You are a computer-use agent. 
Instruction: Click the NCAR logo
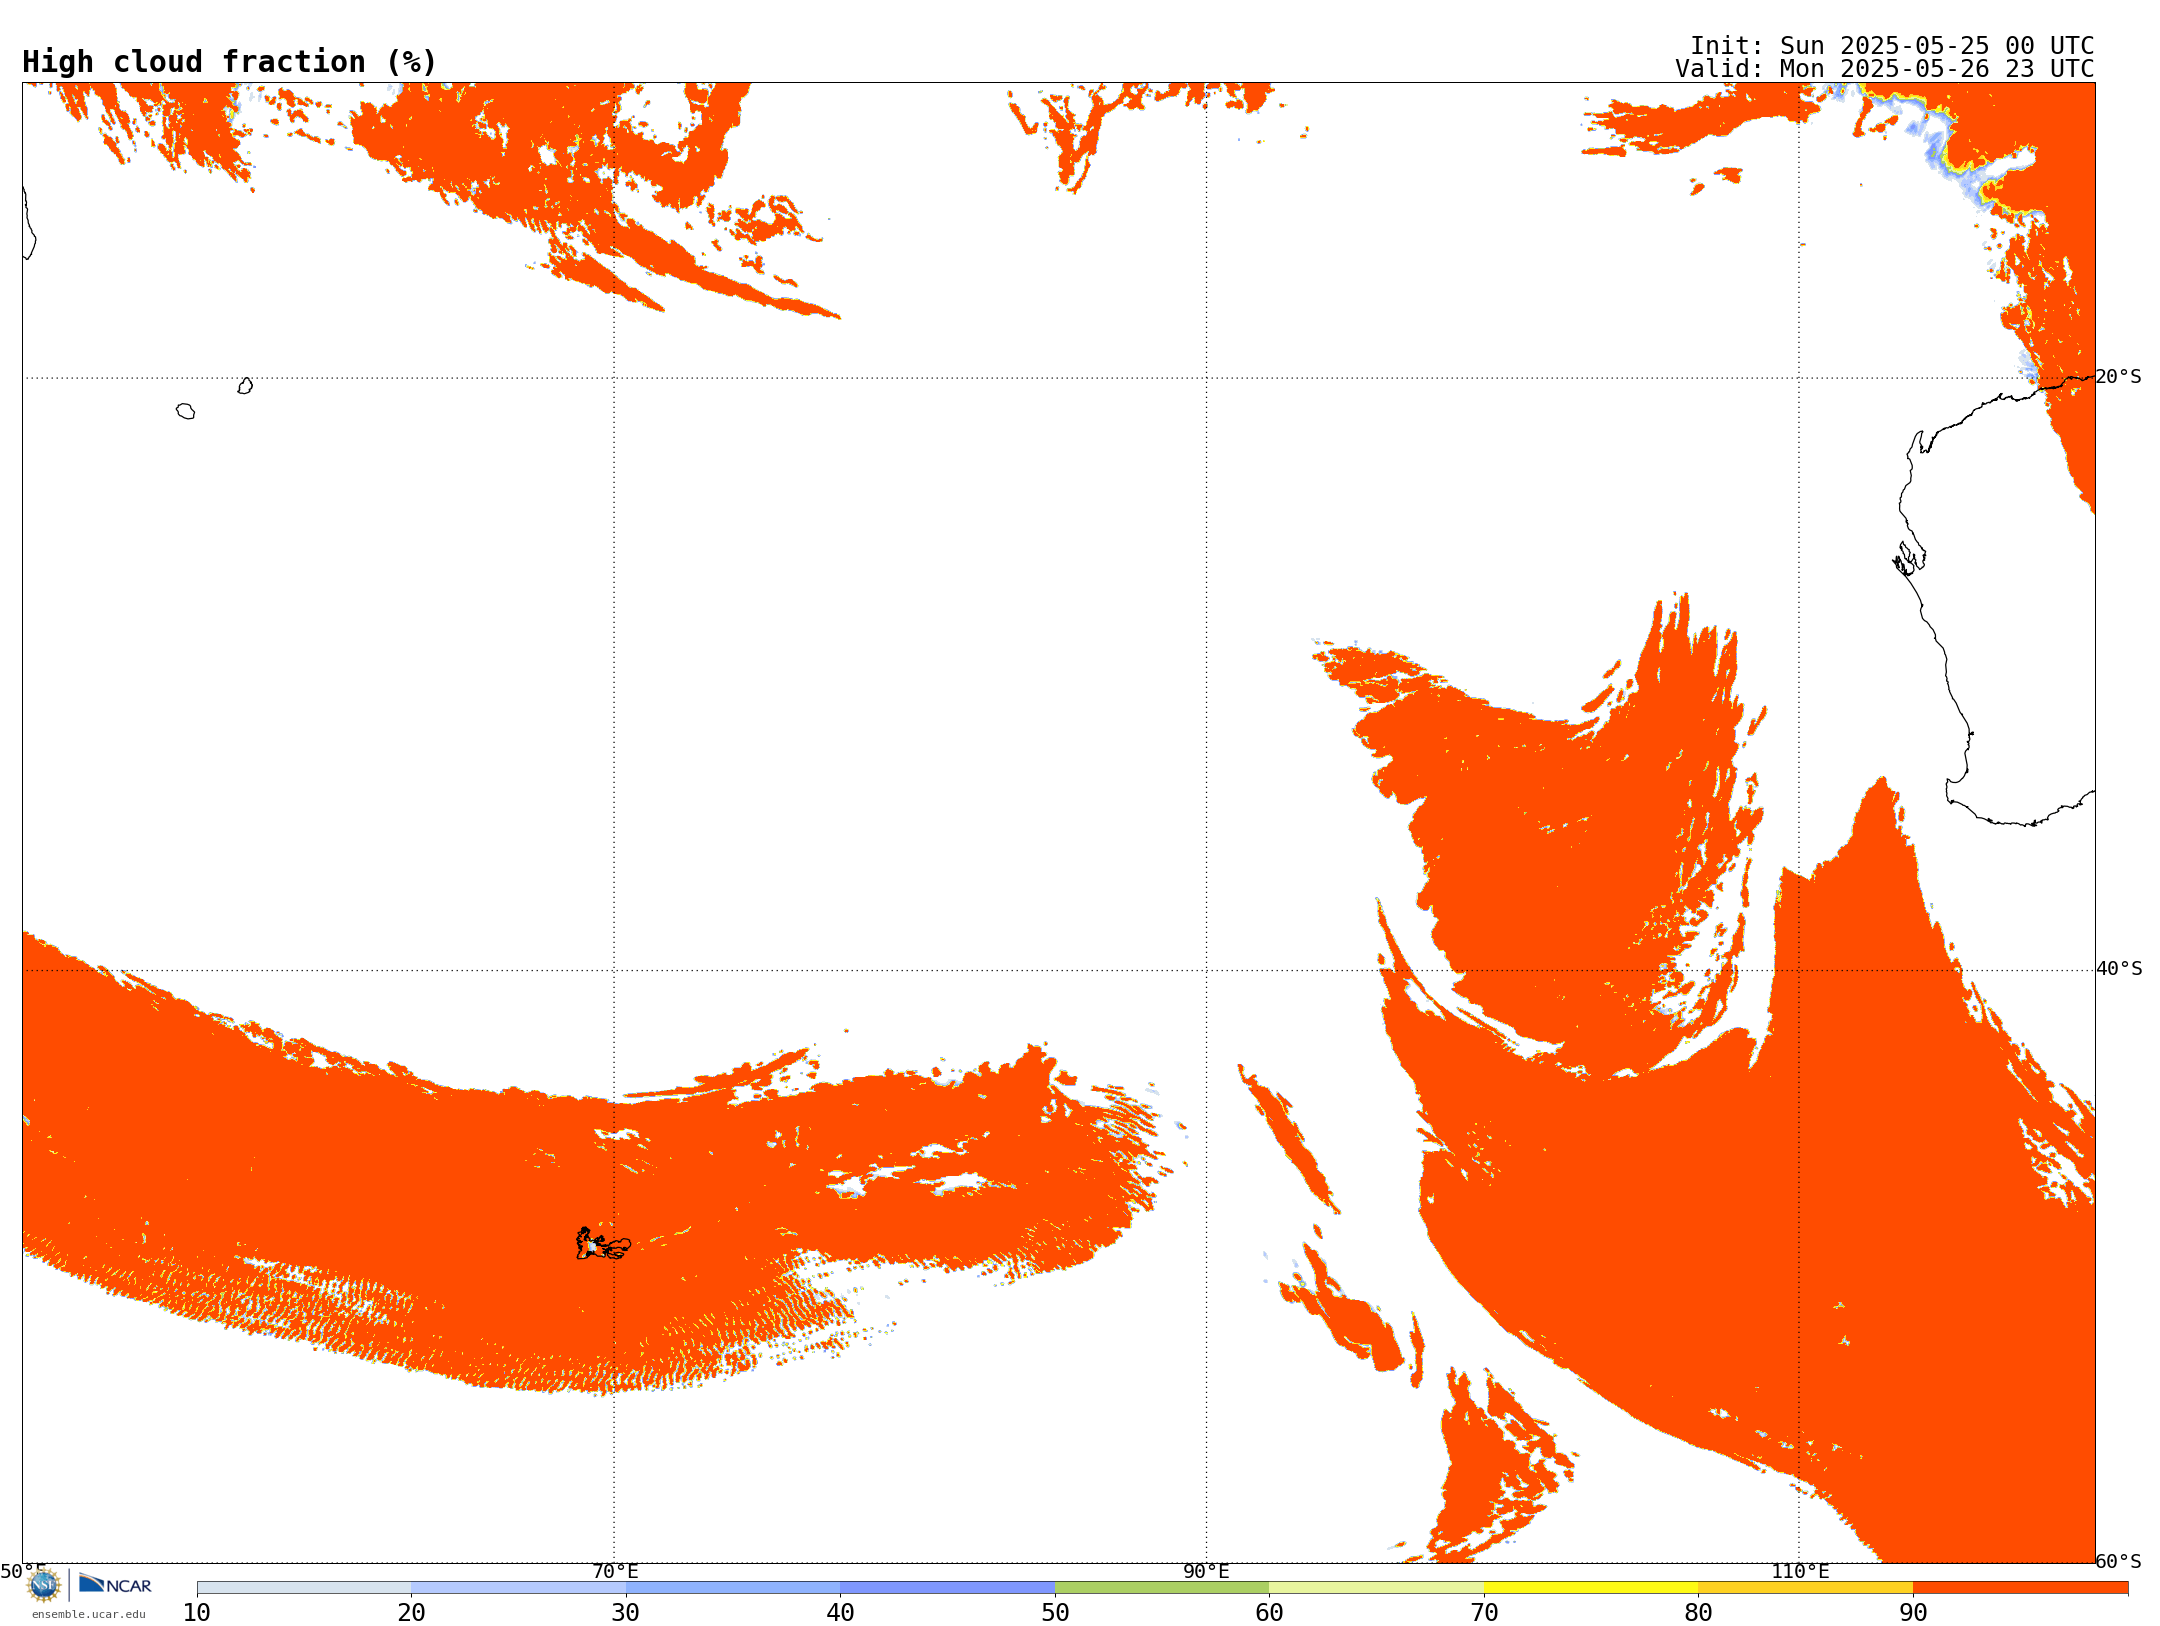115,1584
